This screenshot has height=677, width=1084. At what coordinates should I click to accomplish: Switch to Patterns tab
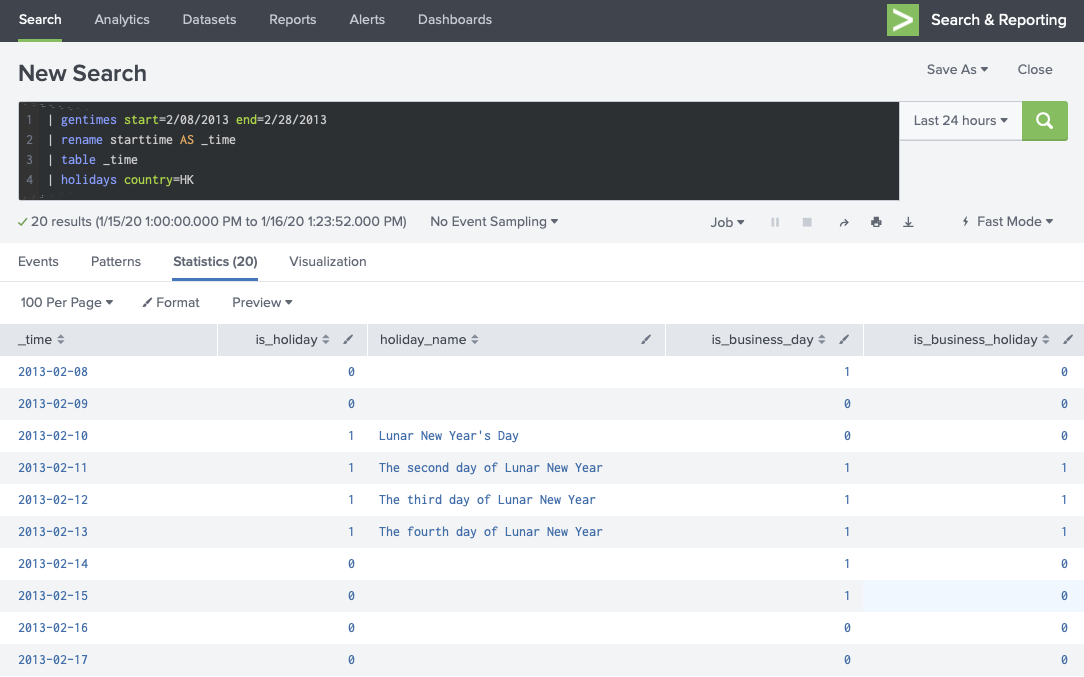115,261
